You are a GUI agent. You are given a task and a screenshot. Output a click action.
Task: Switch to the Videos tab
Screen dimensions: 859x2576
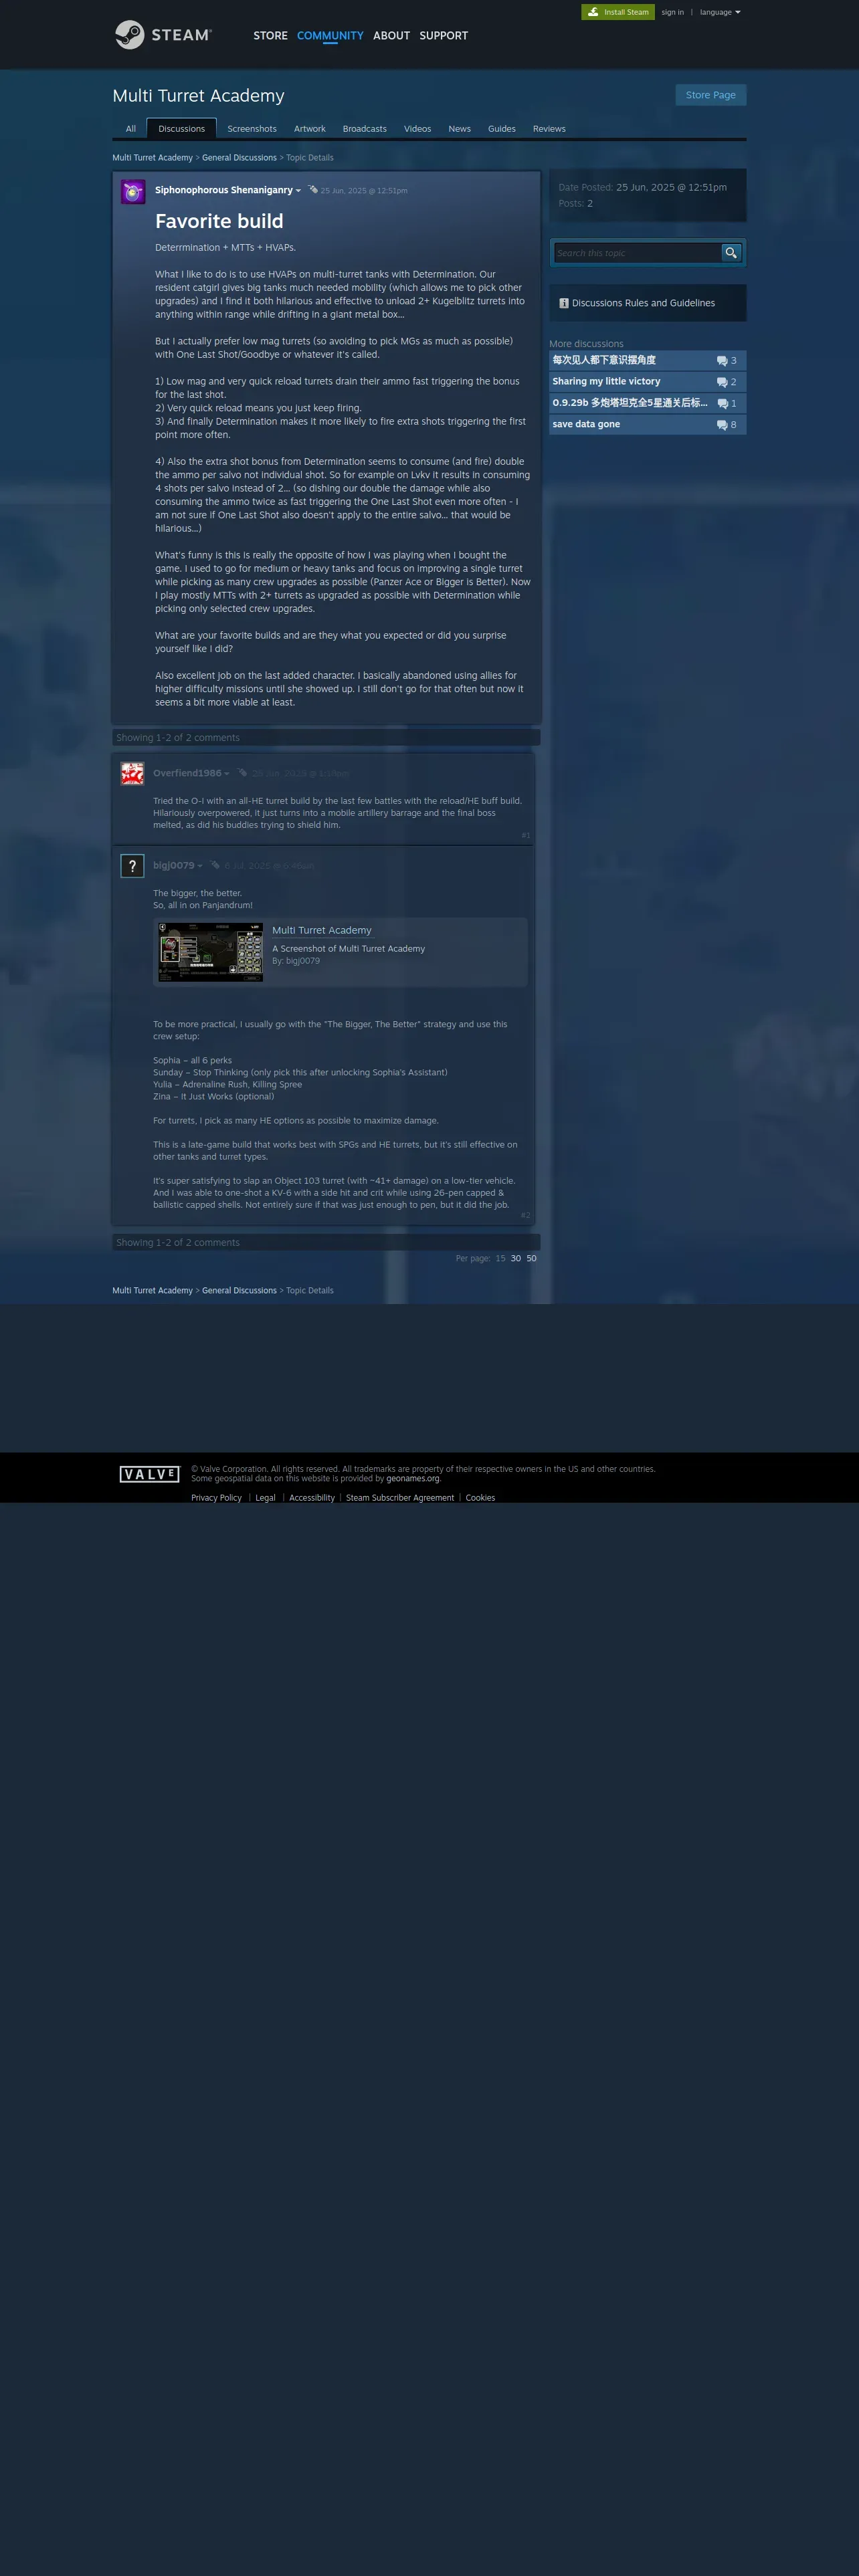(418, 129)
